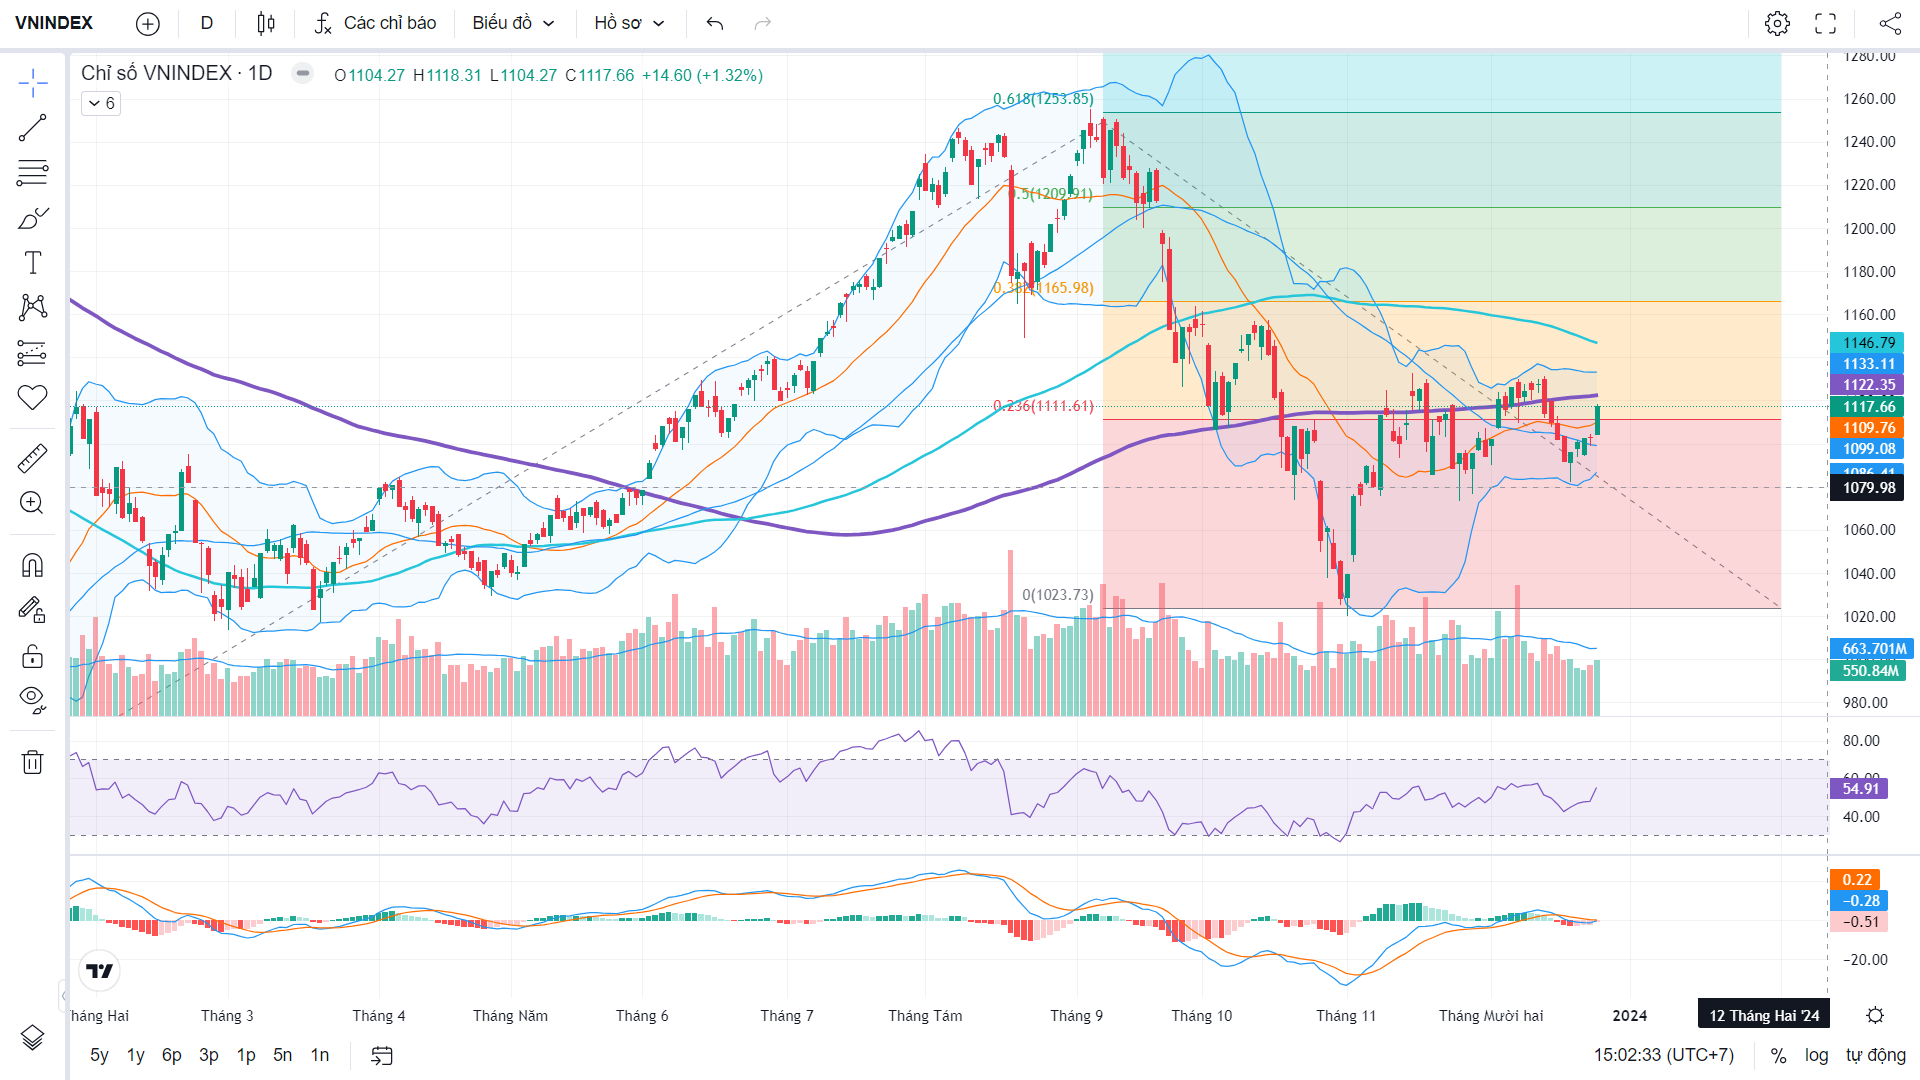Open the Biểu đồ dropdown menu

tap(513, 23)
